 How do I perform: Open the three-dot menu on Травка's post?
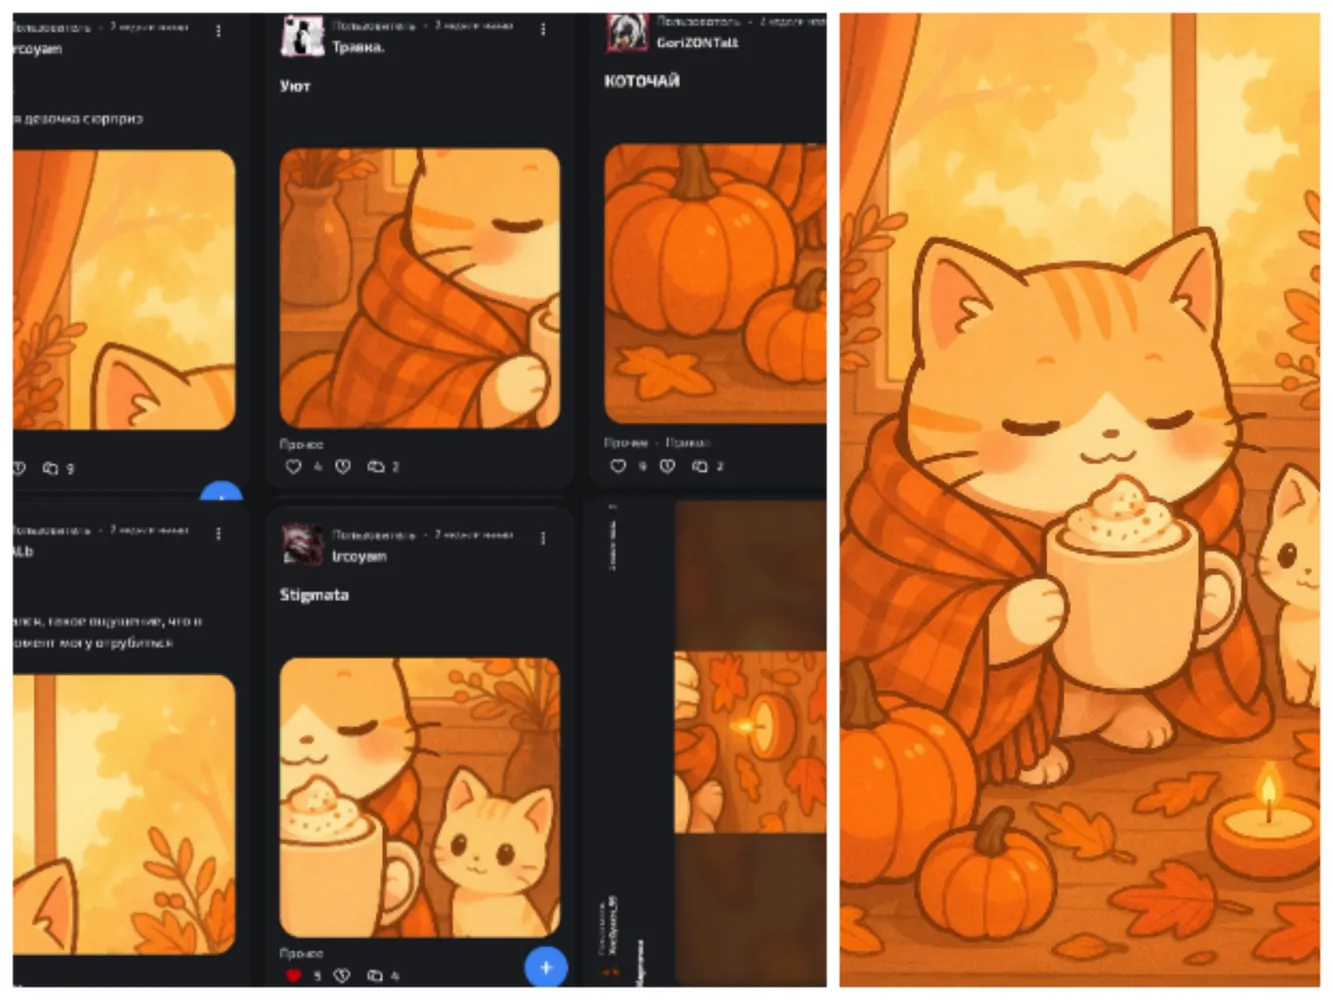click(543, 30)
